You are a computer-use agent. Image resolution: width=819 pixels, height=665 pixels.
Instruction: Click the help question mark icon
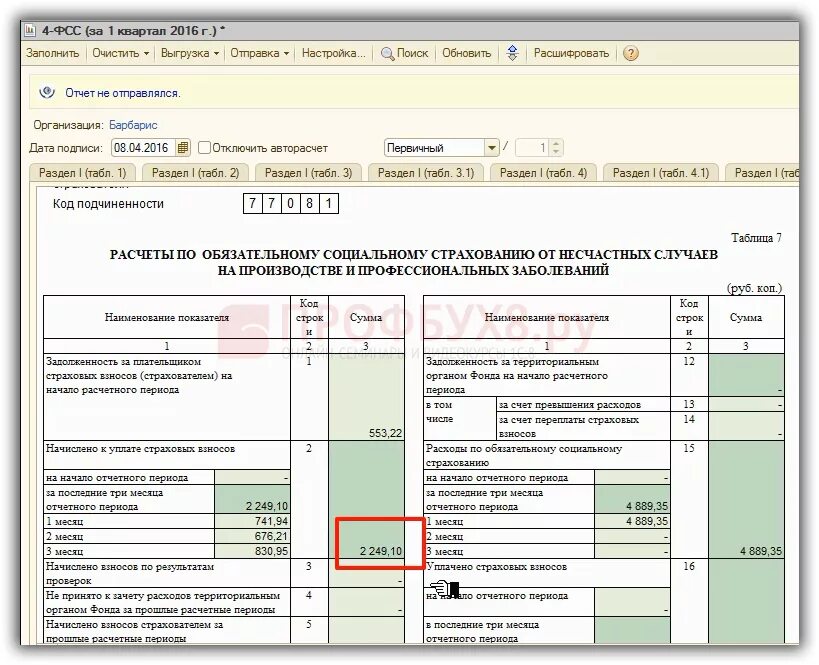click(631, 53)
